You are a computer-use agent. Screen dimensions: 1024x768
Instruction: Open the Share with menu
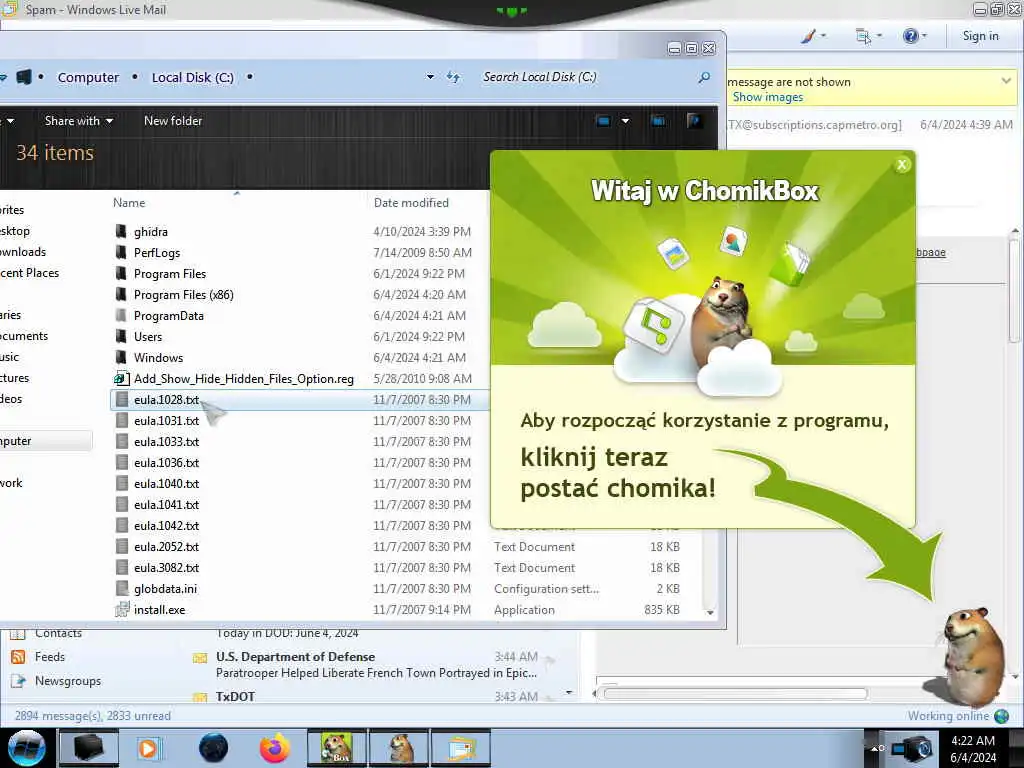click(78, 121)
